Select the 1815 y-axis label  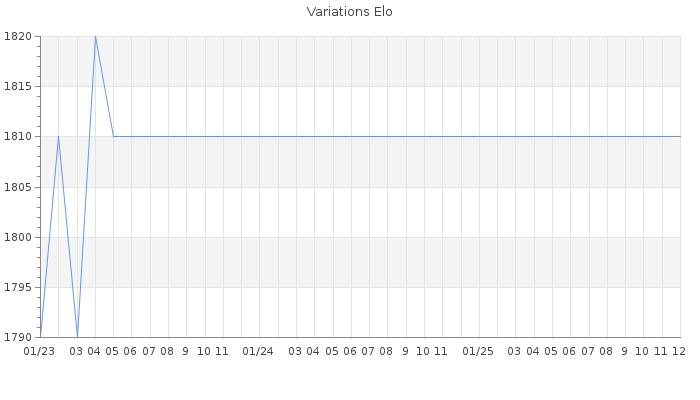pos(18,87)
